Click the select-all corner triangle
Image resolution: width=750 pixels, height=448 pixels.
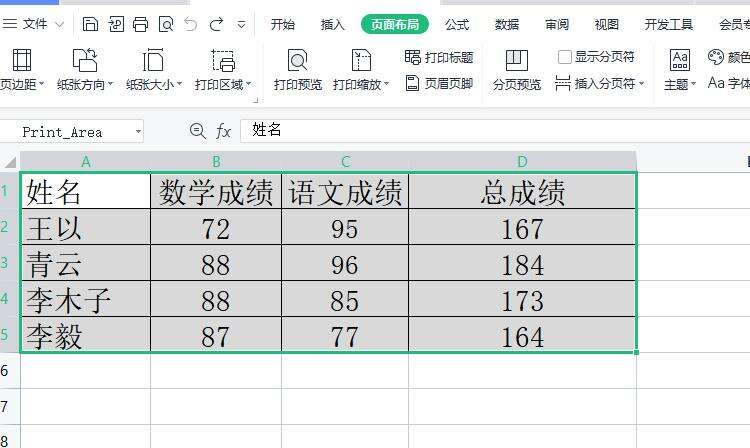point(10,163)
